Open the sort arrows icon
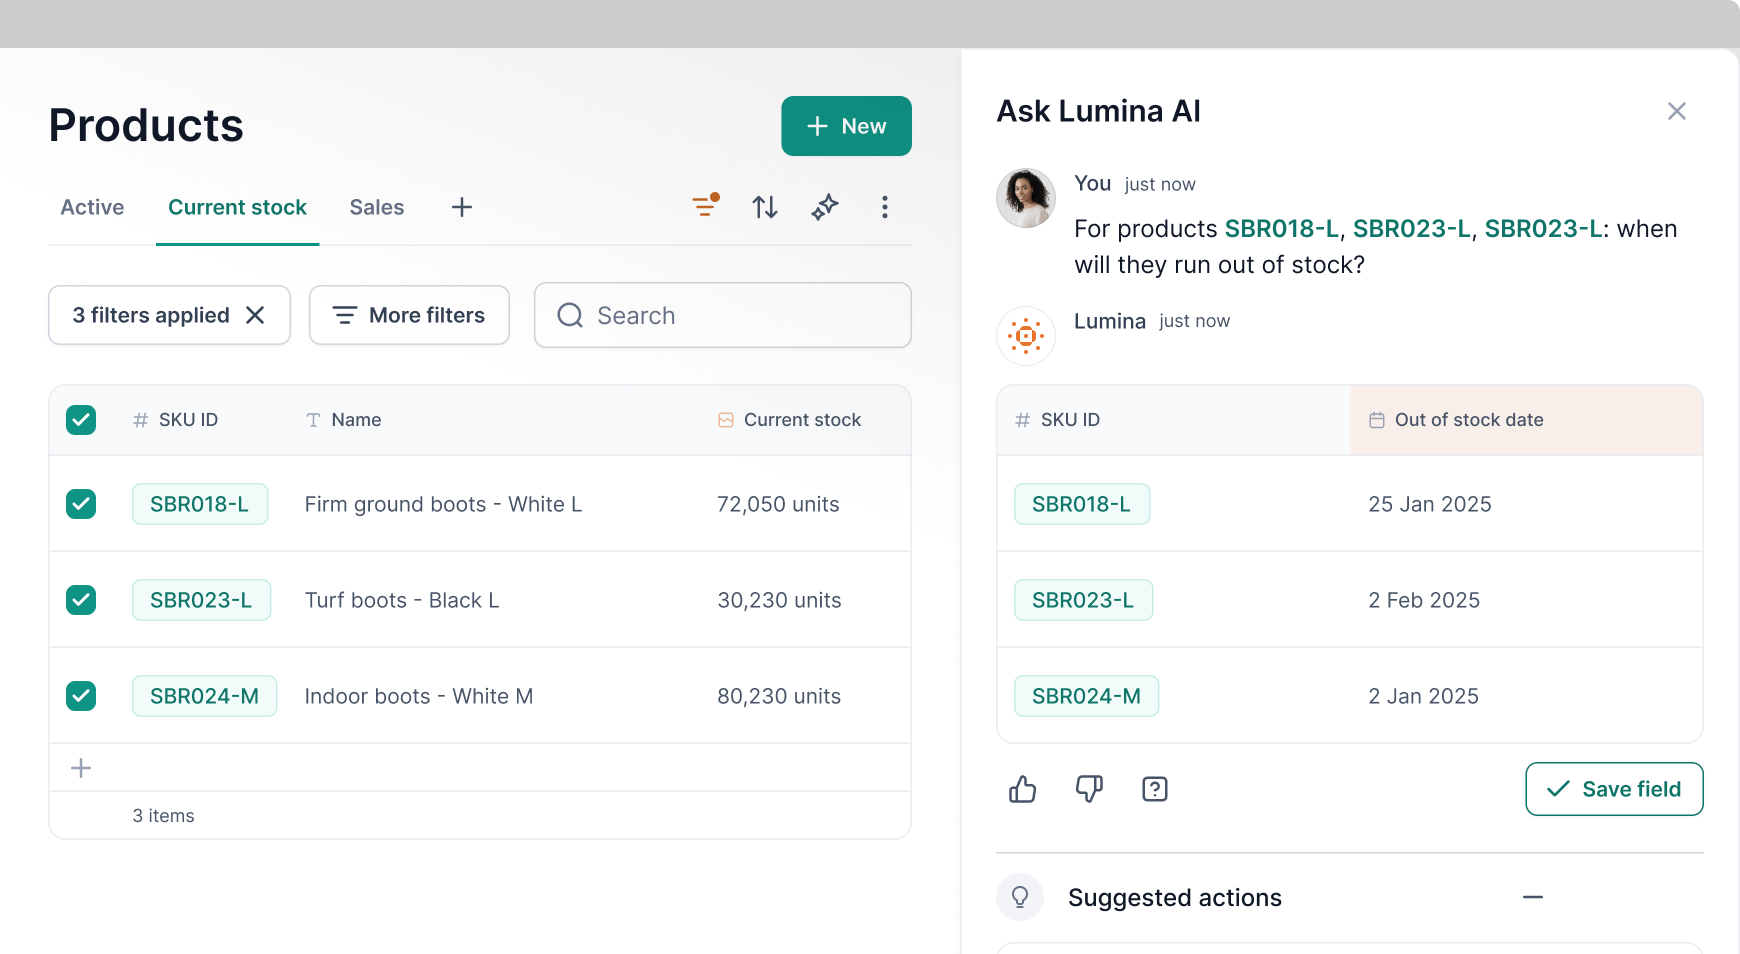The width and height of the screenshot is (1740, 954). point(765,207)
